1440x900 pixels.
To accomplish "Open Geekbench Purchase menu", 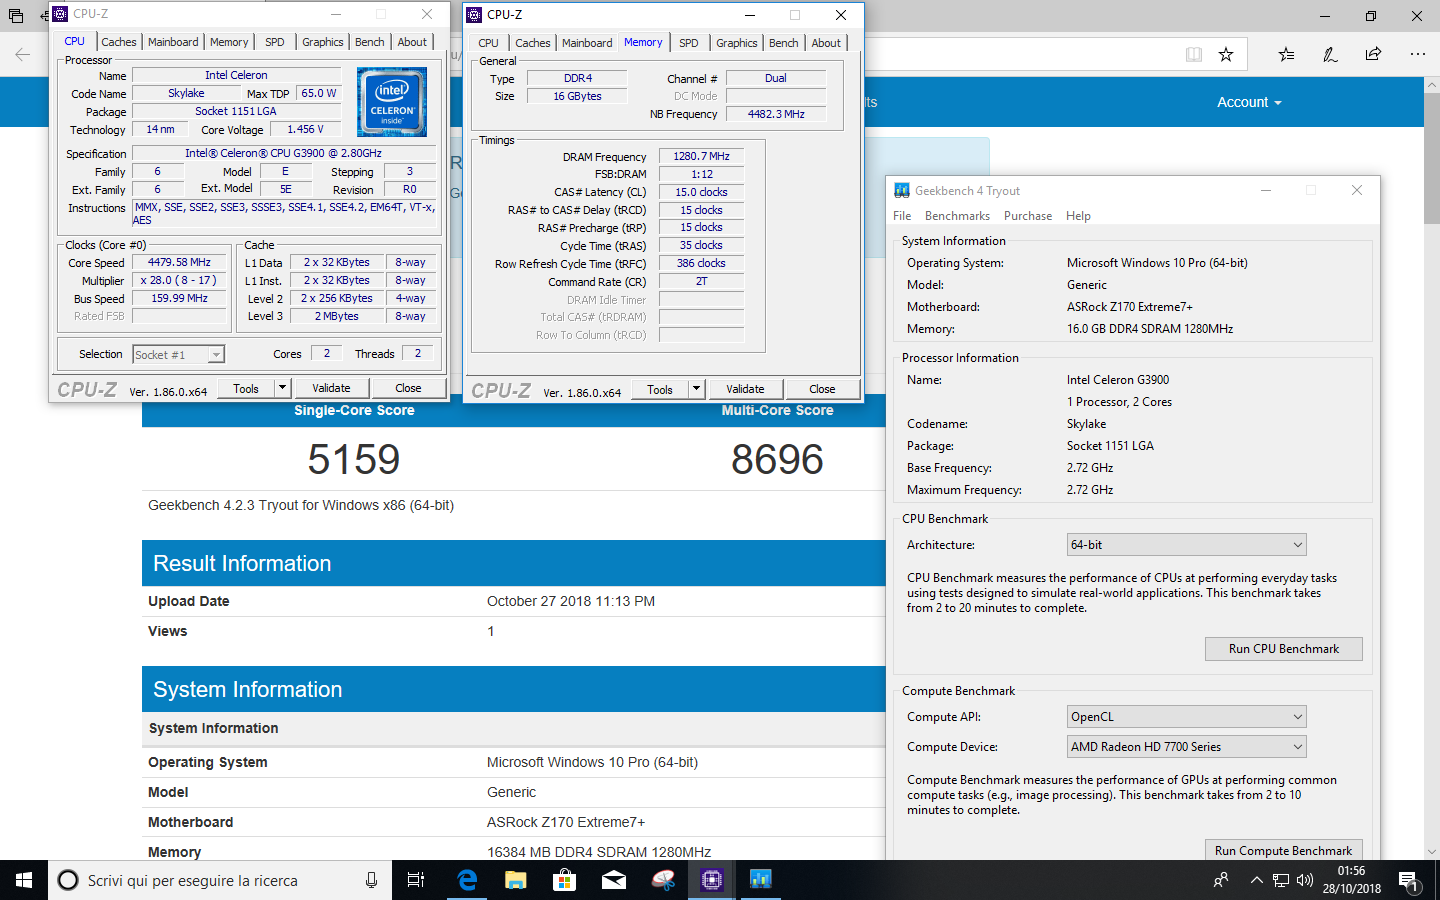I will 1028,216.
